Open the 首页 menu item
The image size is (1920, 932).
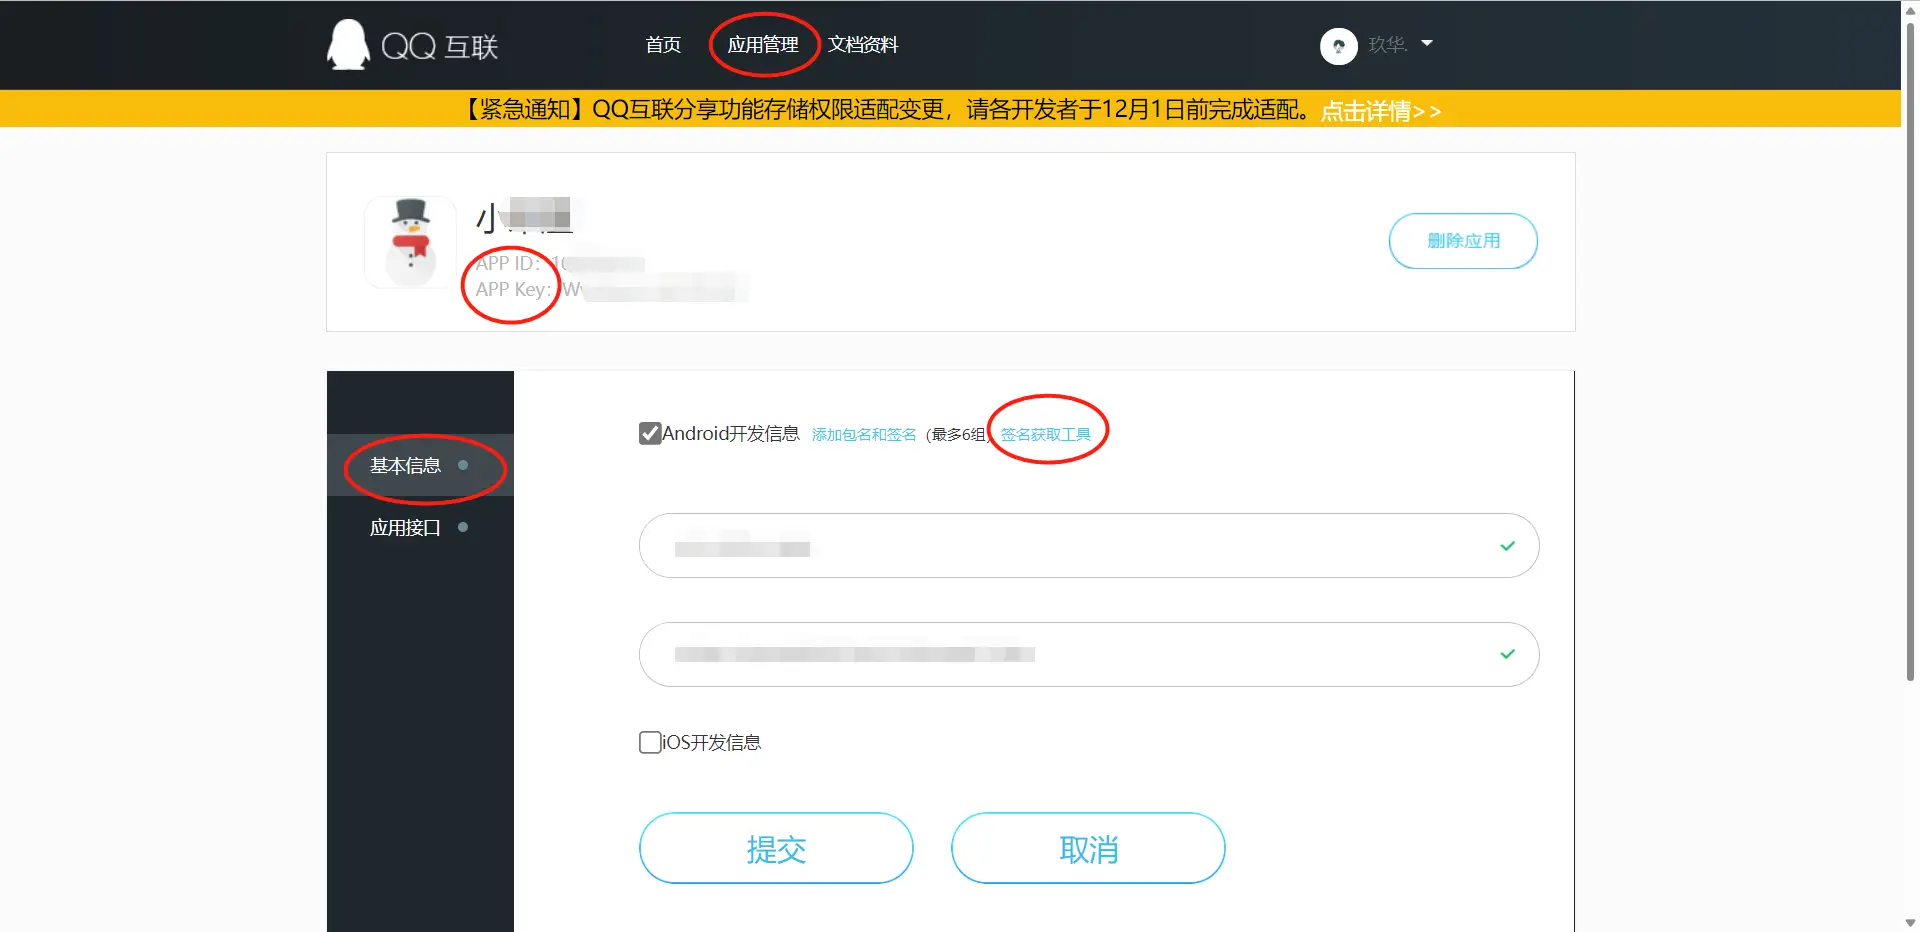click(662, 44)
